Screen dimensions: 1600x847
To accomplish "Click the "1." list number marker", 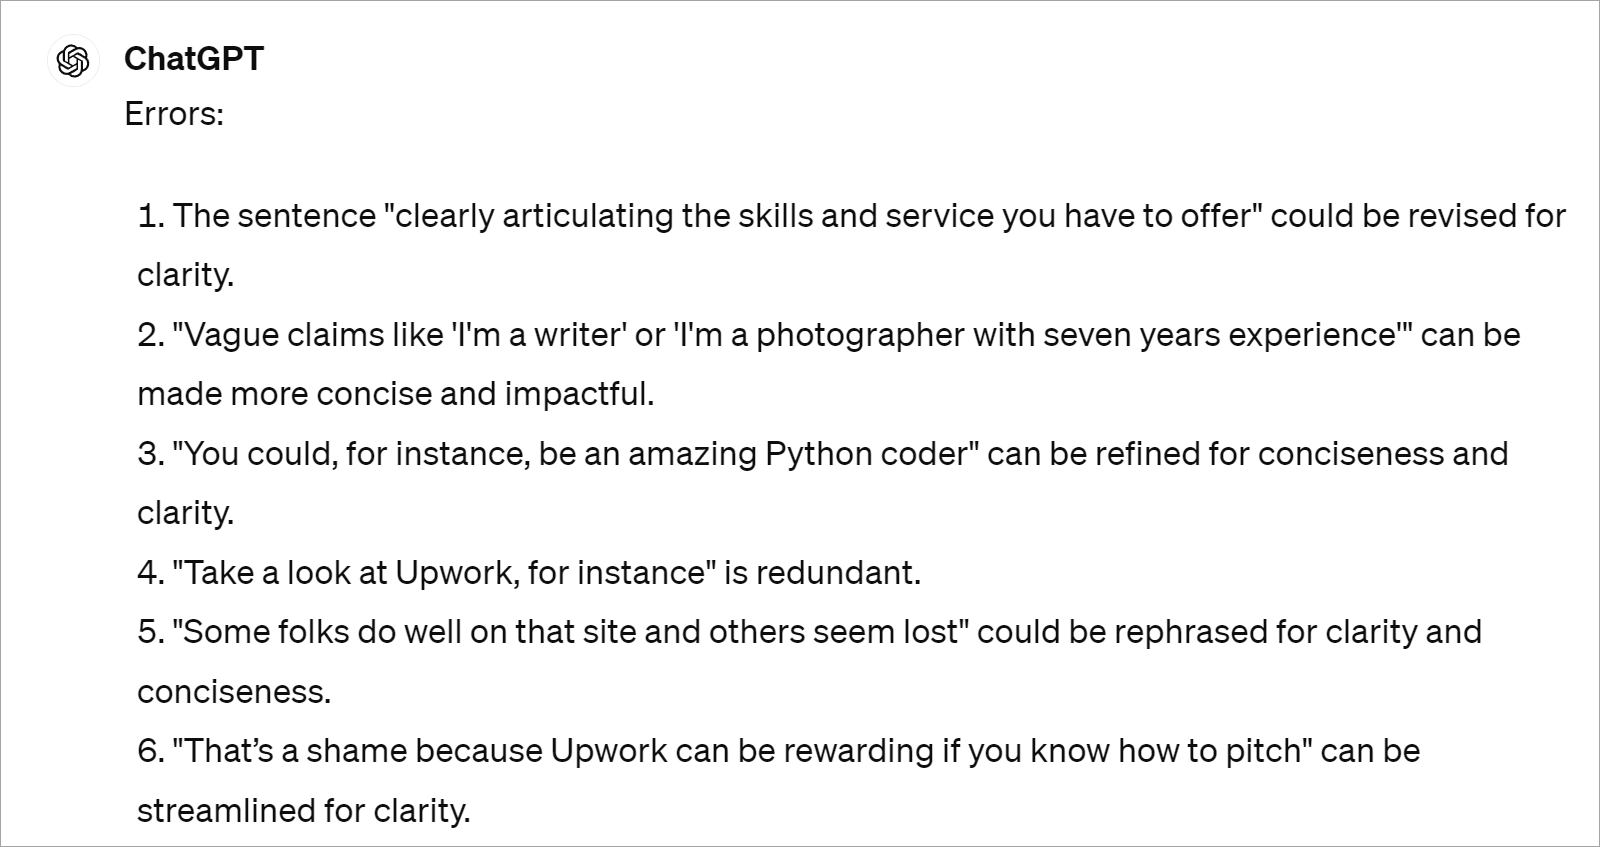I will (x=150, y=216).
